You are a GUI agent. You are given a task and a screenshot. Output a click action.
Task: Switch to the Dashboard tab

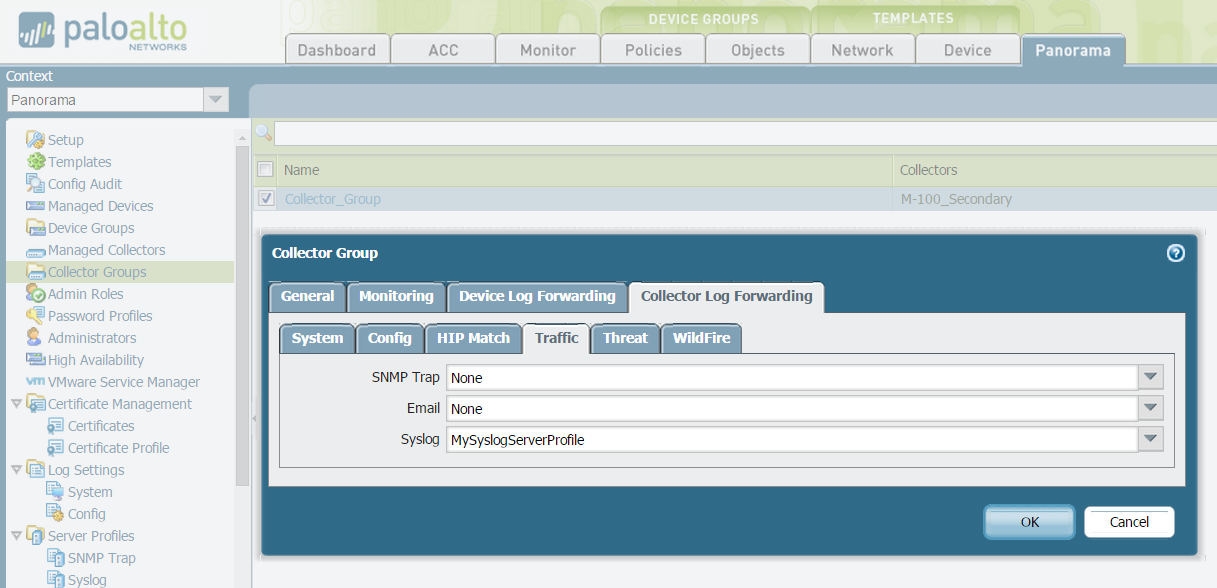(337, 50)
